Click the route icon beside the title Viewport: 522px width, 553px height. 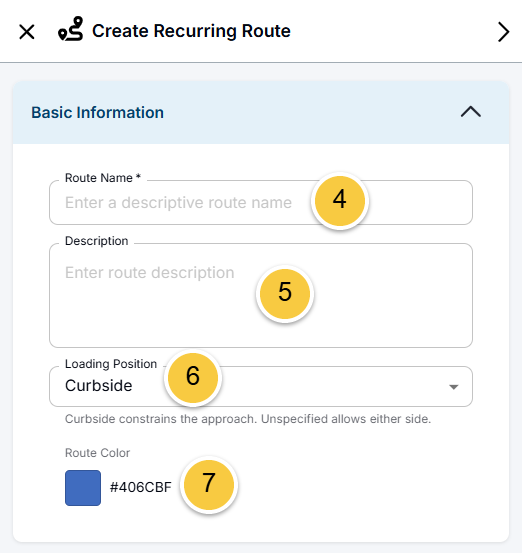(x=71, y=29)
